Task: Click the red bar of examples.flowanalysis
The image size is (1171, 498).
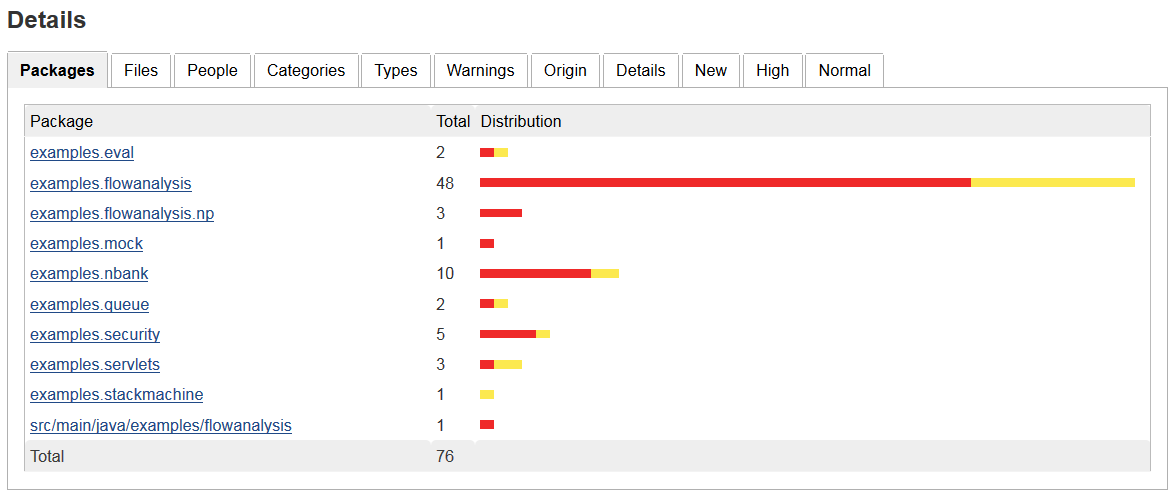Action: [725, 183]
